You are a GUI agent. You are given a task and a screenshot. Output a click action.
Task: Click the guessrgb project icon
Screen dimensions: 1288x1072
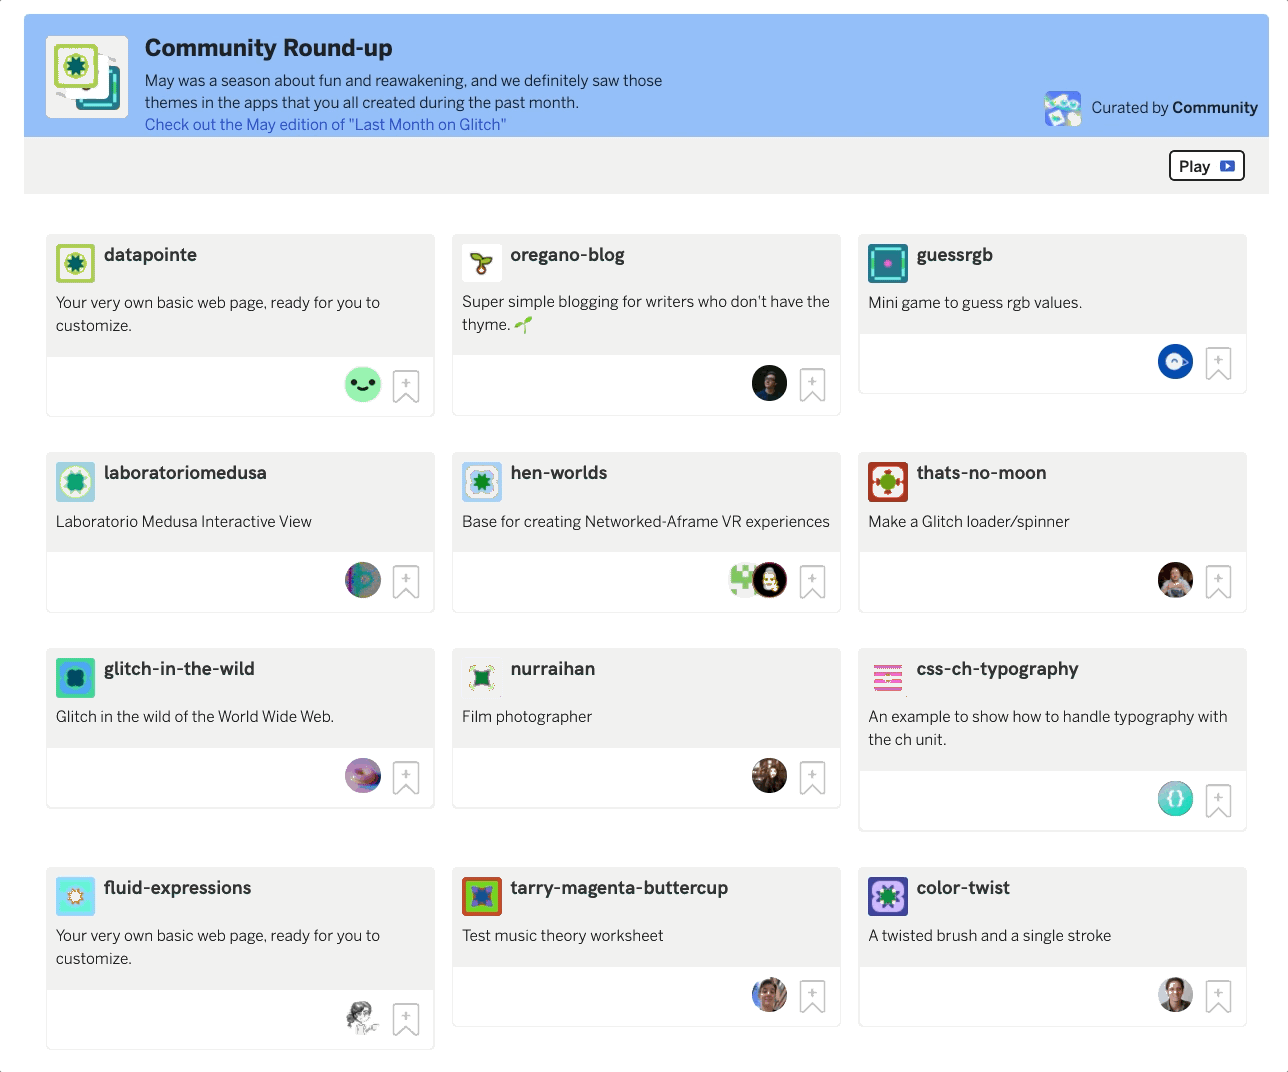[887, 264]
